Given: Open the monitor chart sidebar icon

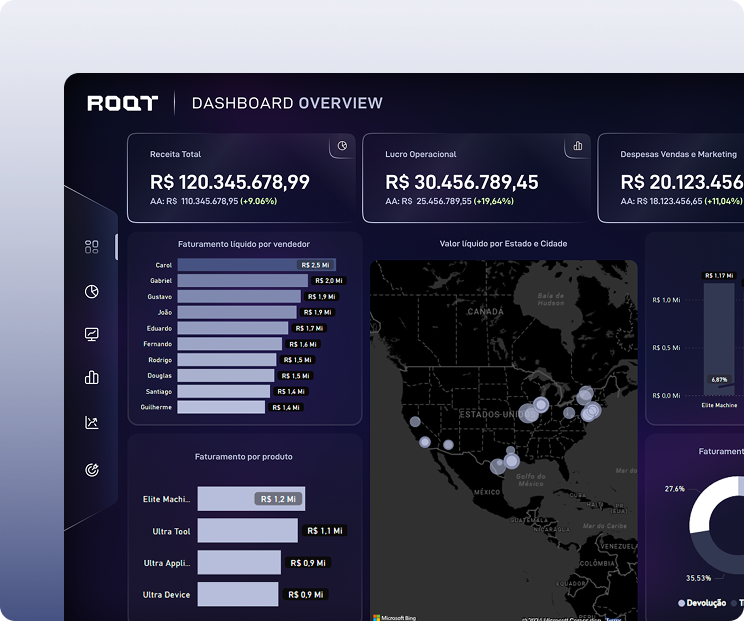Looking at the screenshot, I should (92, 334).
